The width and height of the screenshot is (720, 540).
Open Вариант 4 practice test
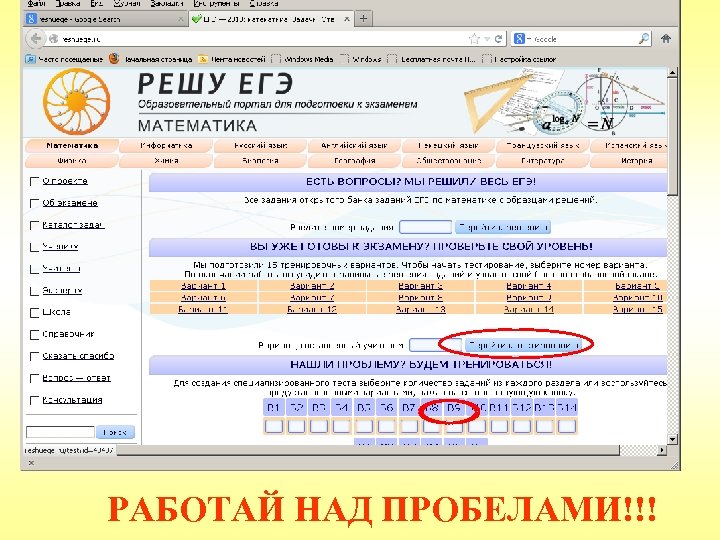coord(529,286)
